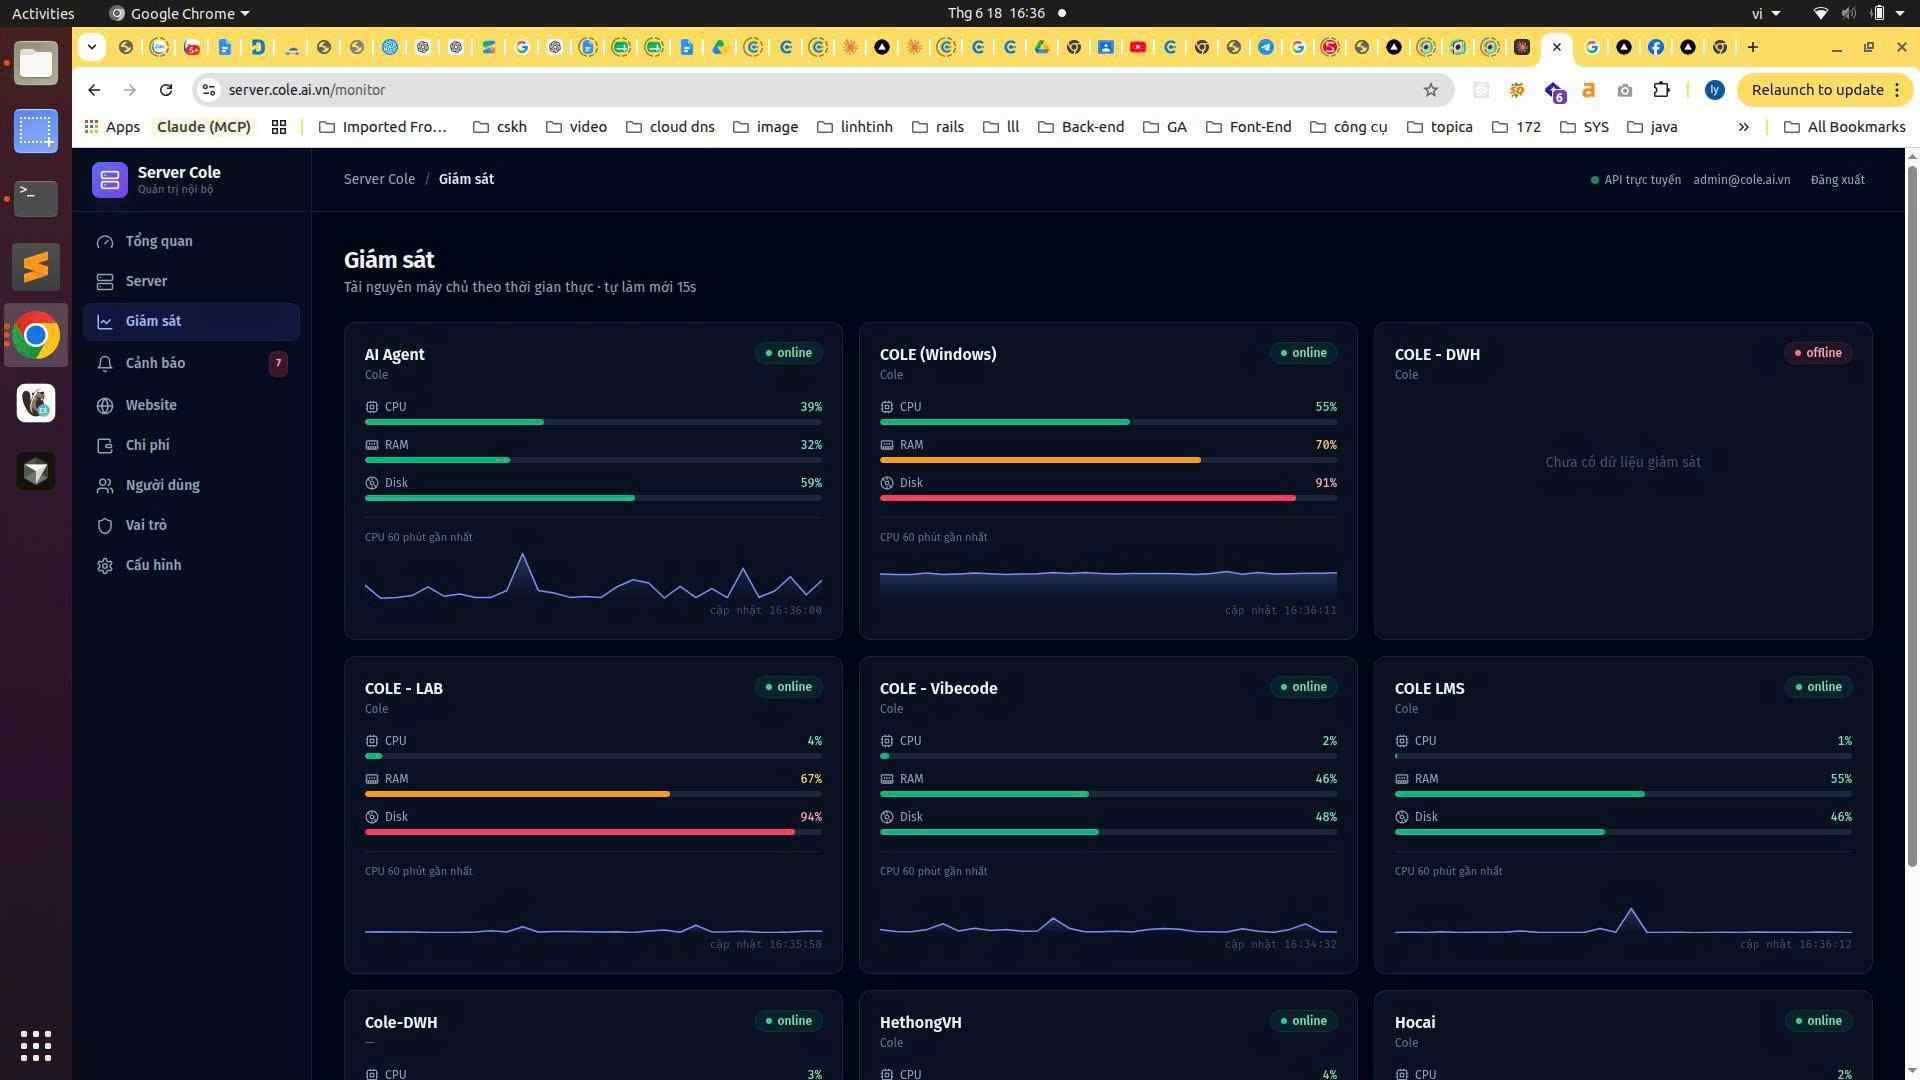Click COLE (Windows) Disk usage bar
This screenshot has width=1920, height=1080.
(x=1108, y=498)
